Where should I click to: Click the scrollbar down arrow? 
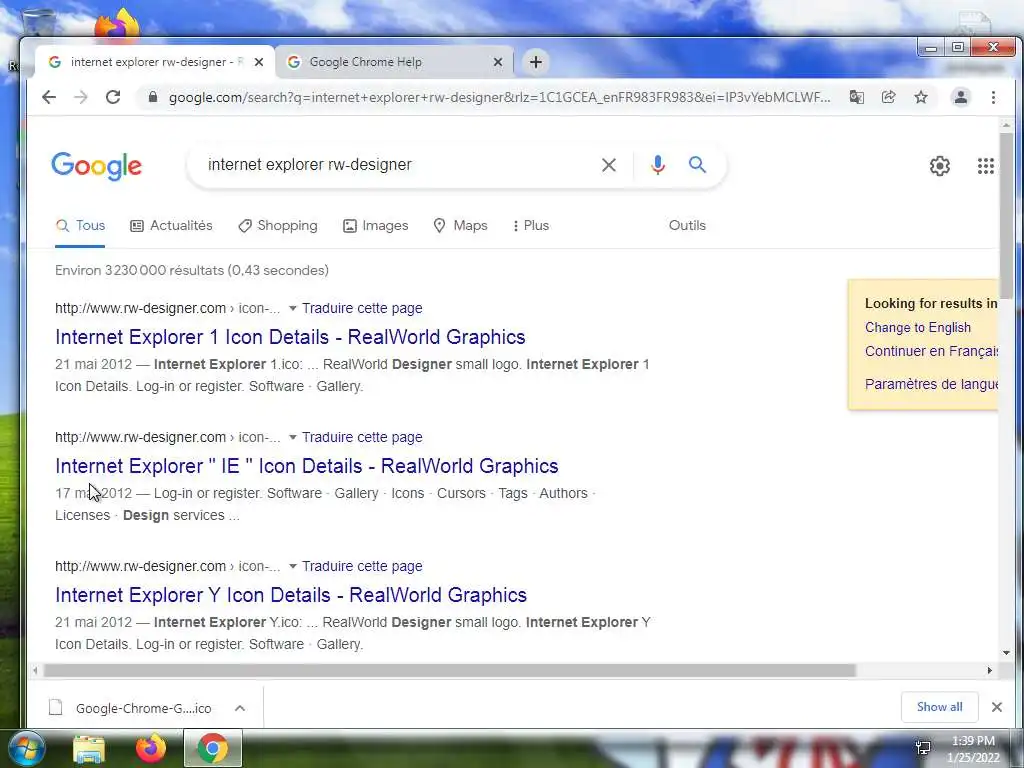click(x=1006, y=653)
